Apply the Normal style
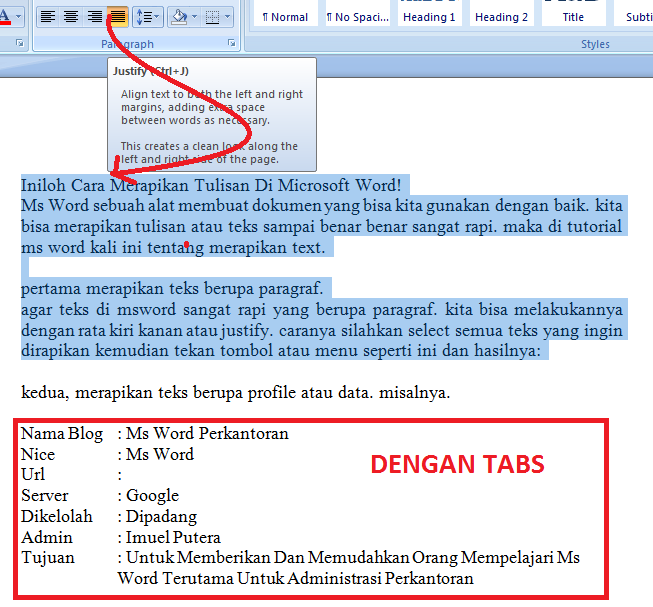The image size is (653, 607). tap(285, 13)
